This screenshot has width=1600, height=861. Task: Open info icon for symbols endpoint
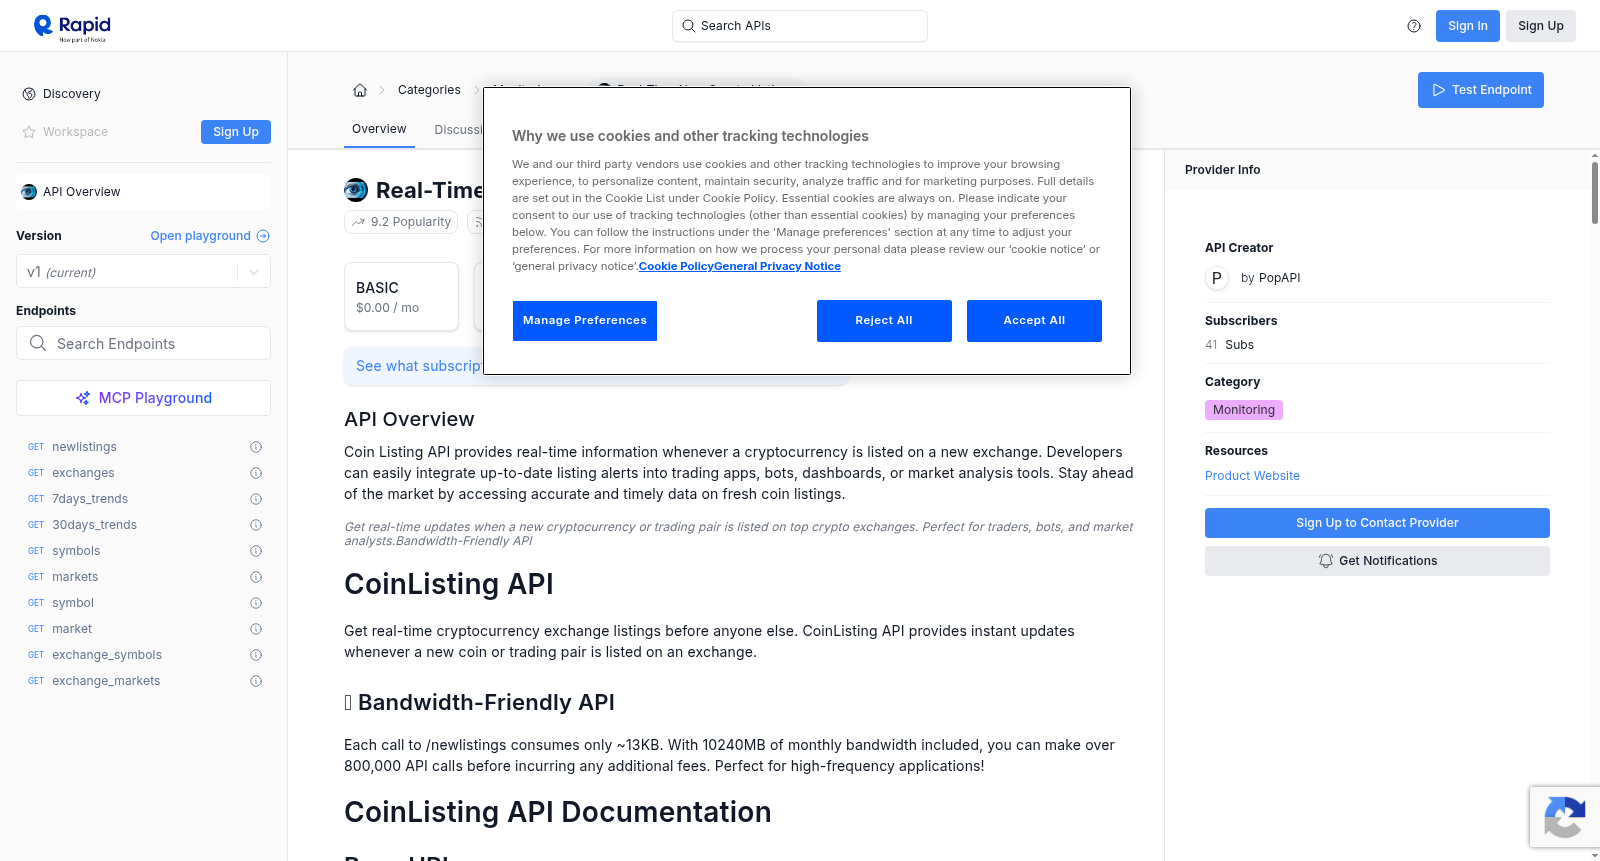[256, 551]
